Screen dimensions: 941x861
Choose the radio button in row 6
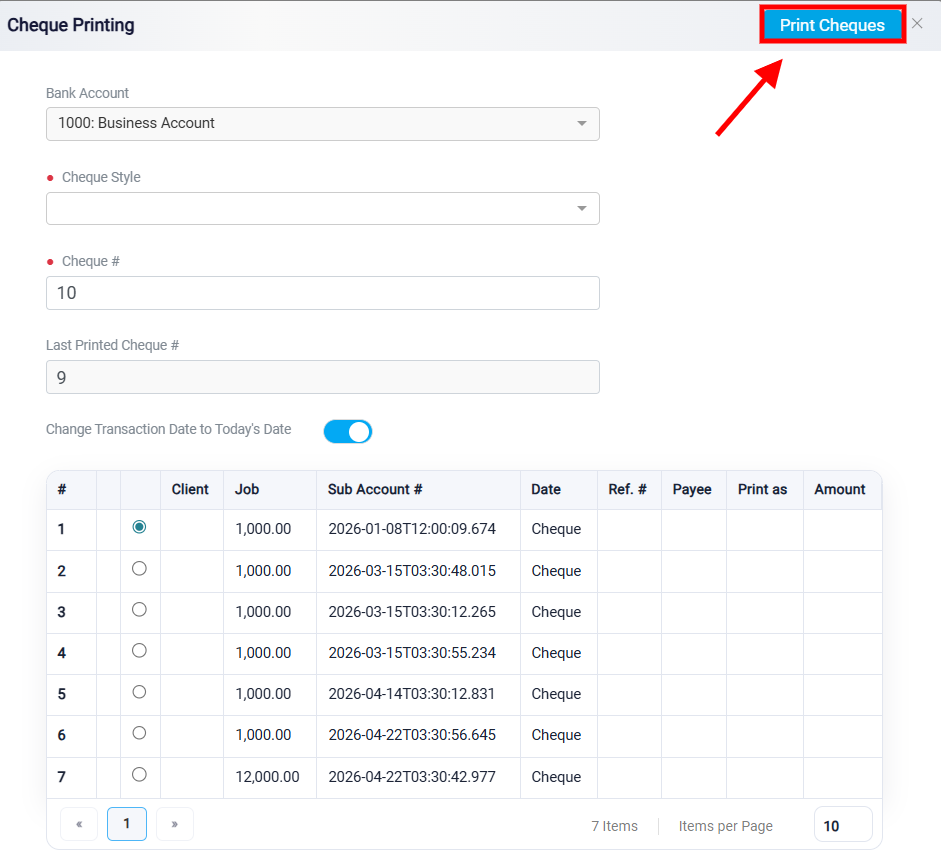tap(139, 733)
